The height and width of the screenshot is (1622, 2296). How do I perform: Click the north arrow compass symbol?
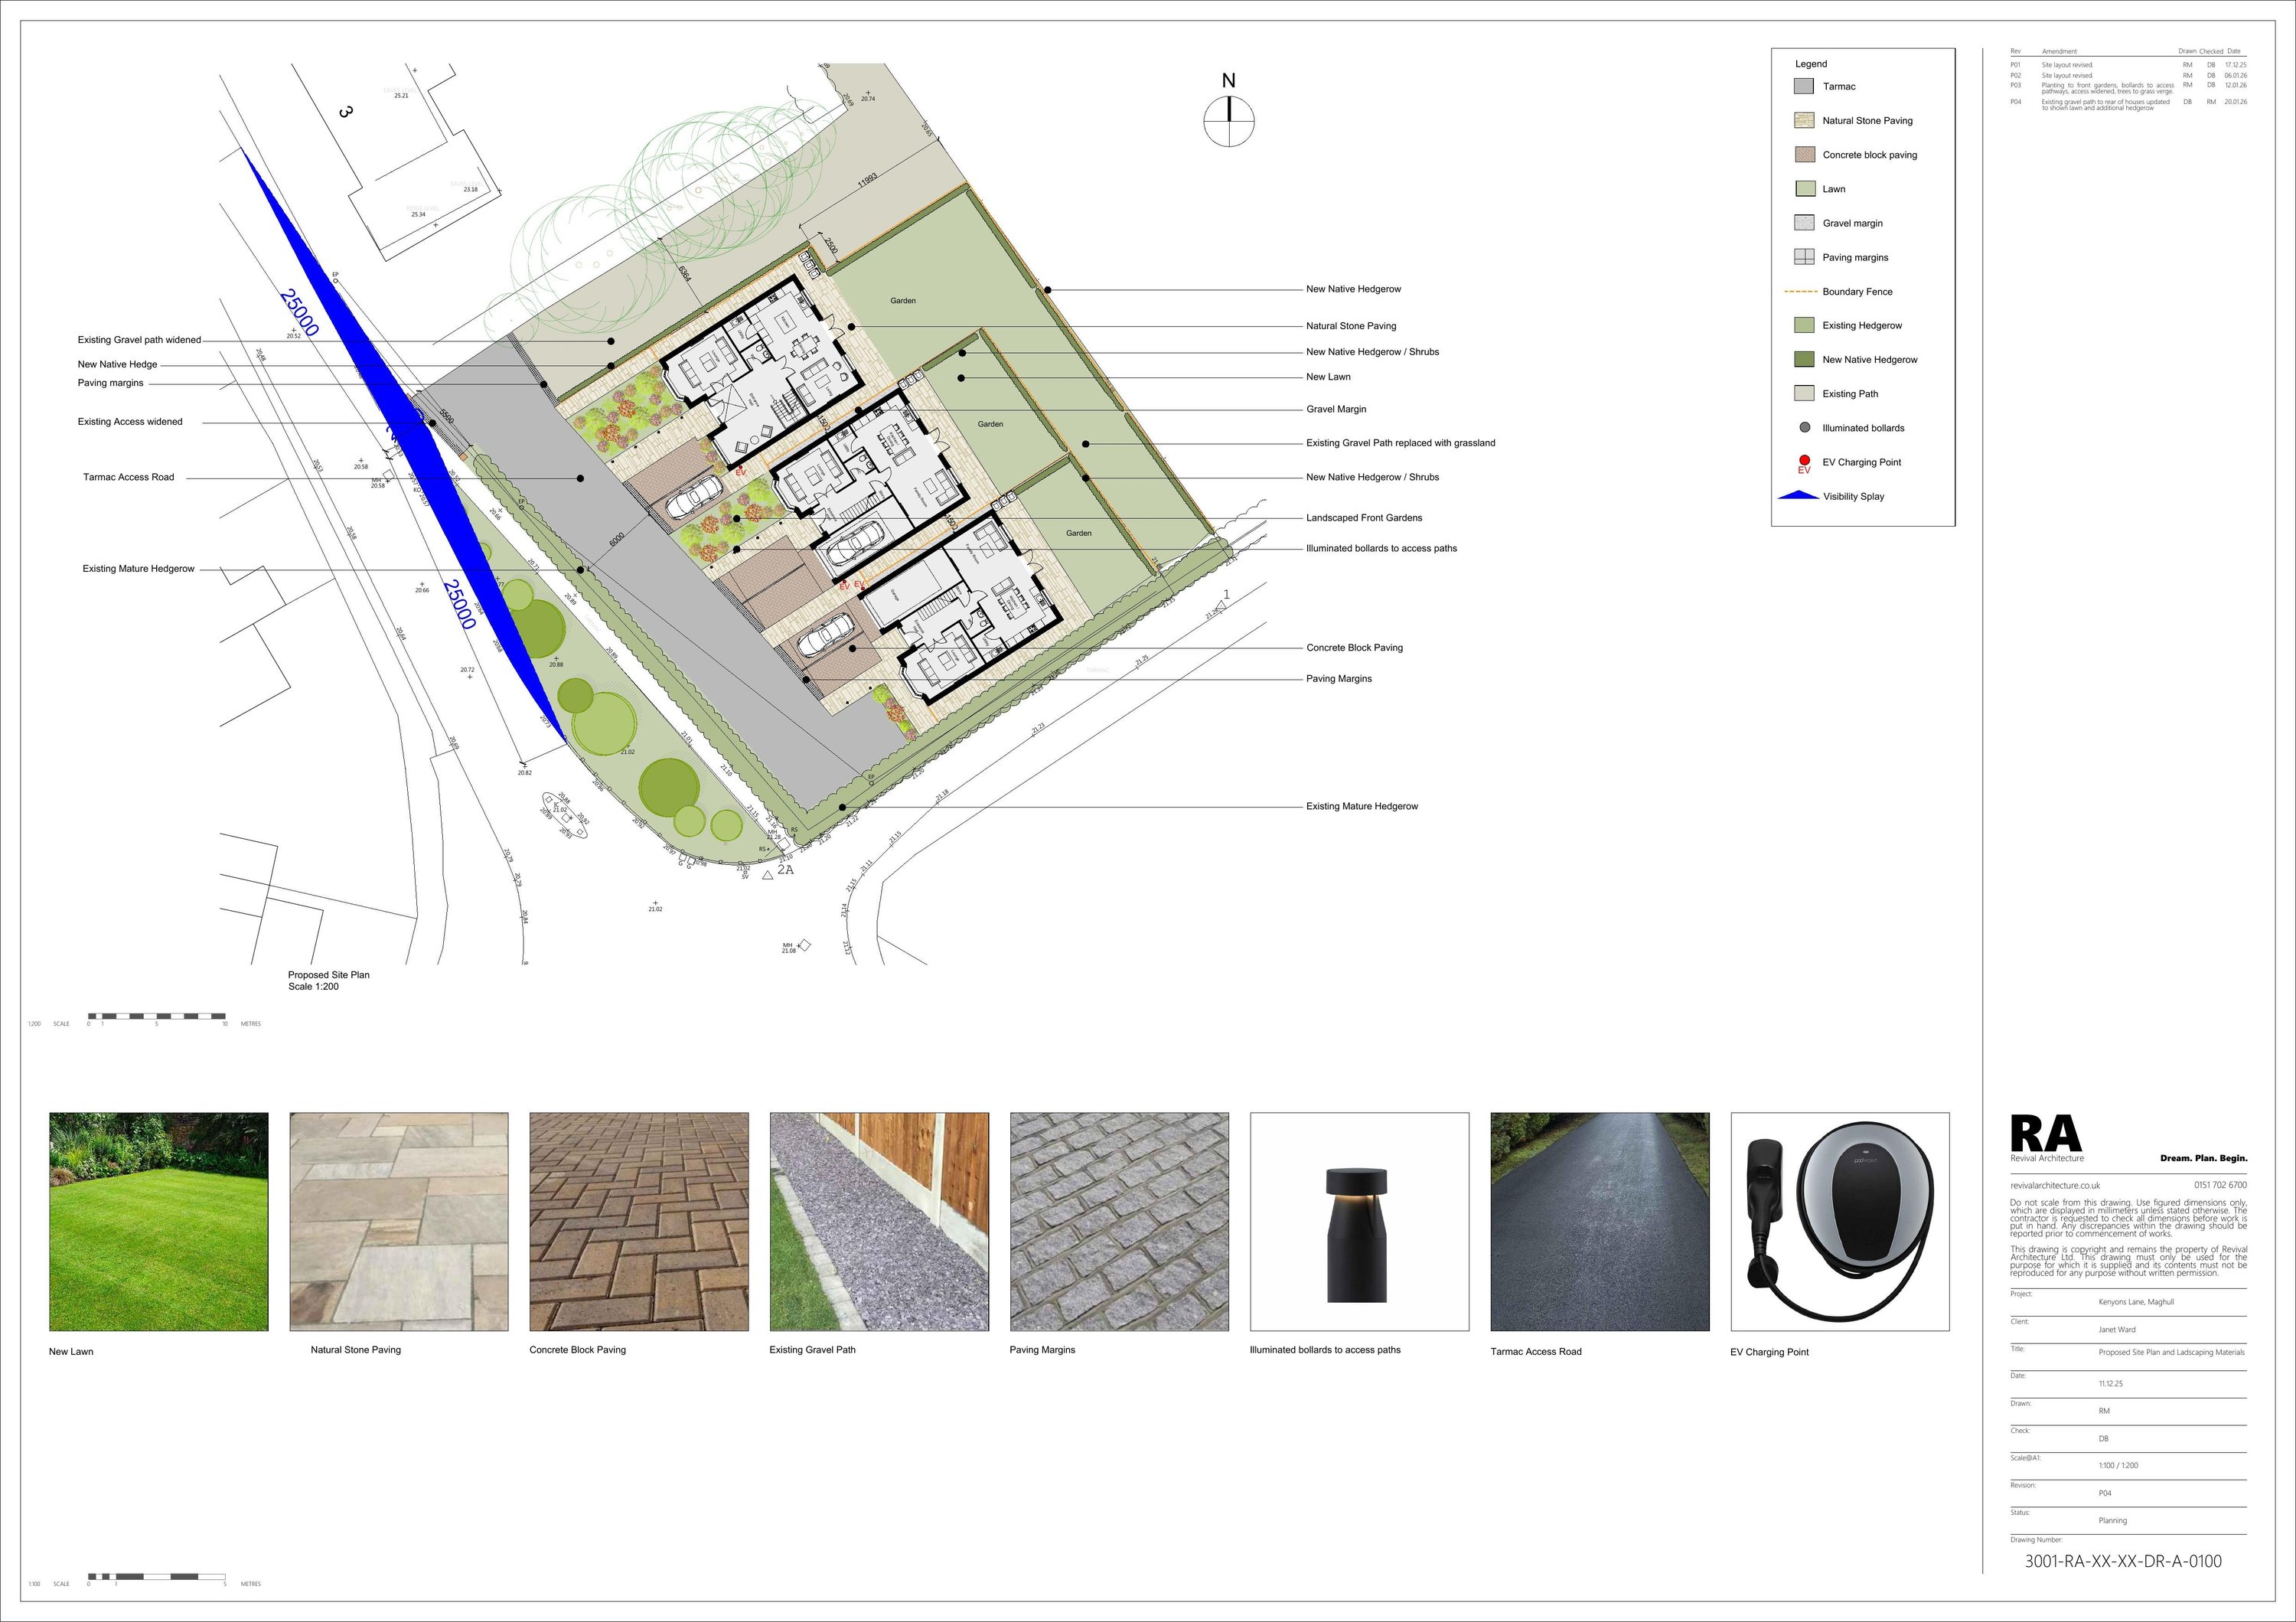click(x=1228, y=120)
